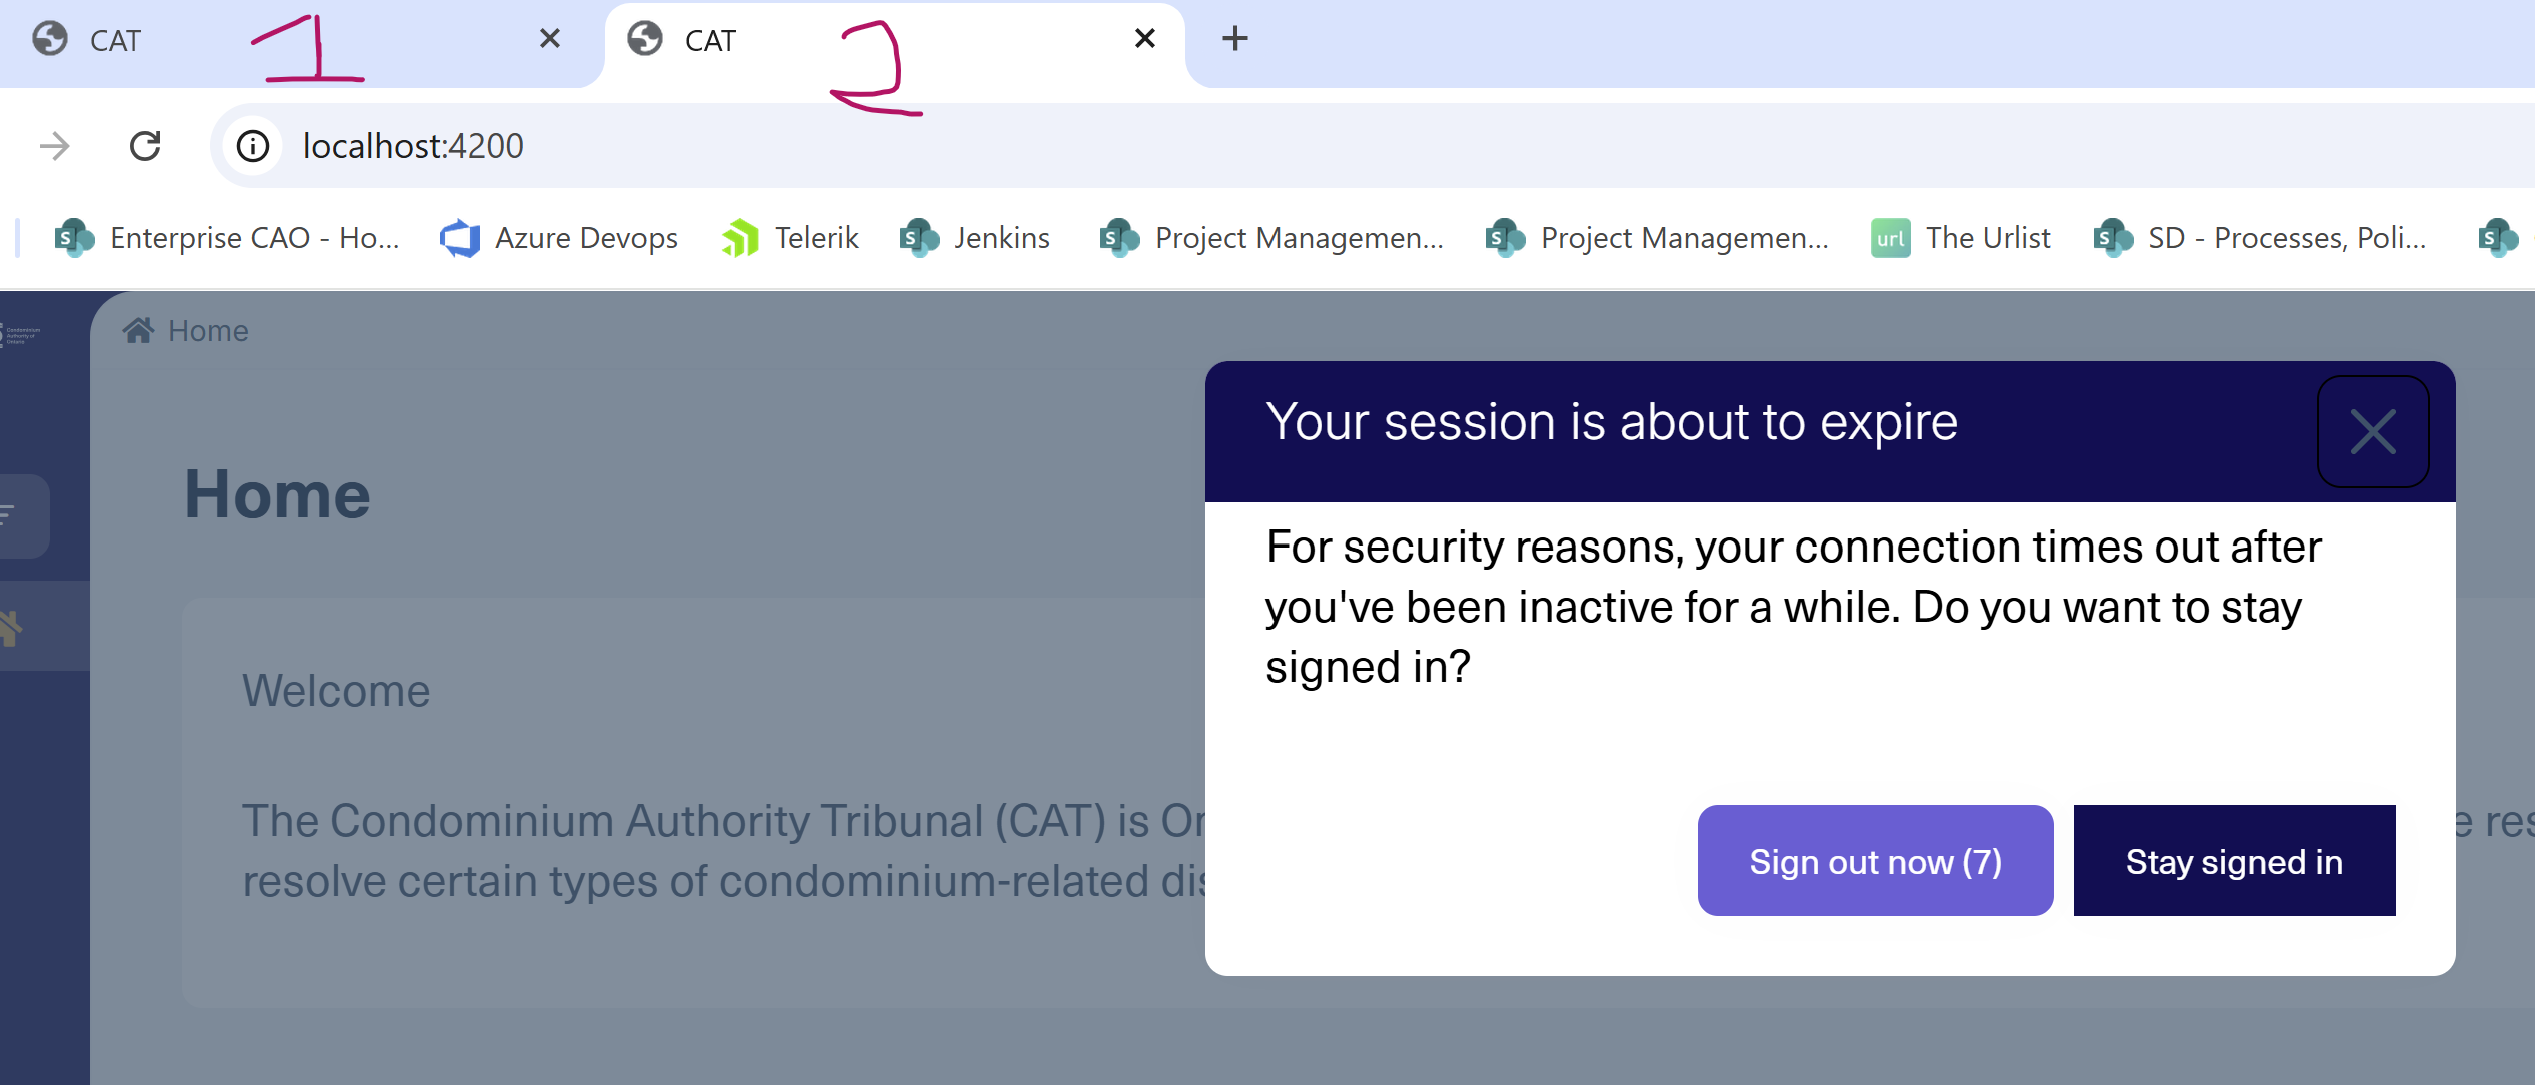Close the session expiry dialog
Screen dimensions: 2535x1085
pos(2372,432)
